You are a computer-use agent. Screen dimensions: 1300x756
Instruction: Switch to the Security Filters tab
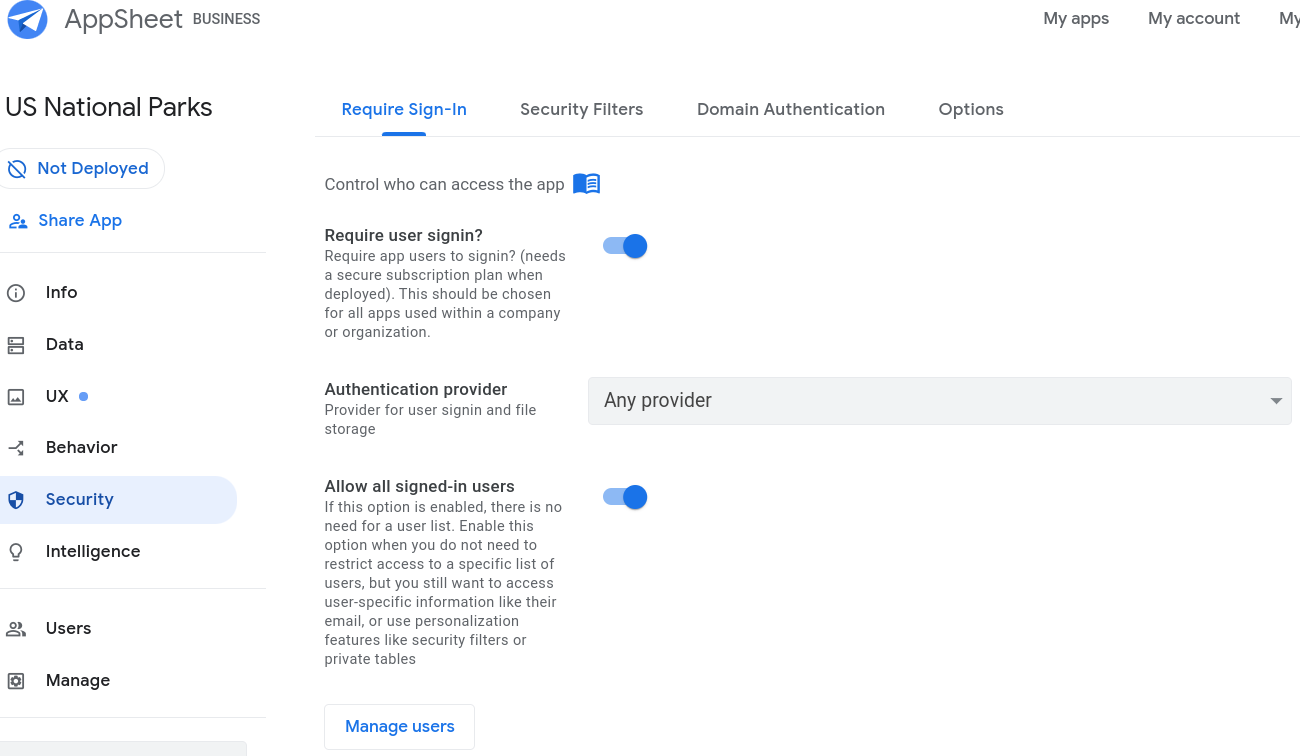[581, 109]
